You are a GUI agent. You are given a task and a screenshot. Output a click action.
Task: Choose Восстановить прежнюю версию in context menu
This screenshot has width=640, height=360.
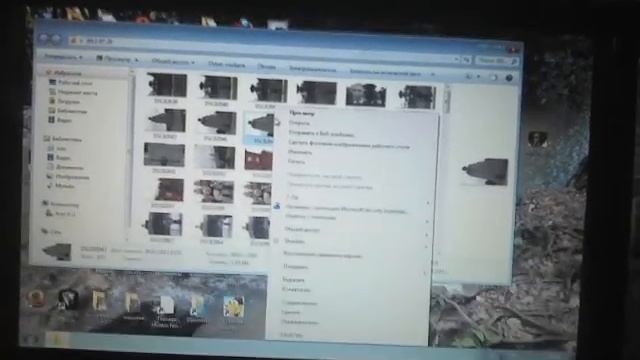pyautogui.click(x=323, y=256)
